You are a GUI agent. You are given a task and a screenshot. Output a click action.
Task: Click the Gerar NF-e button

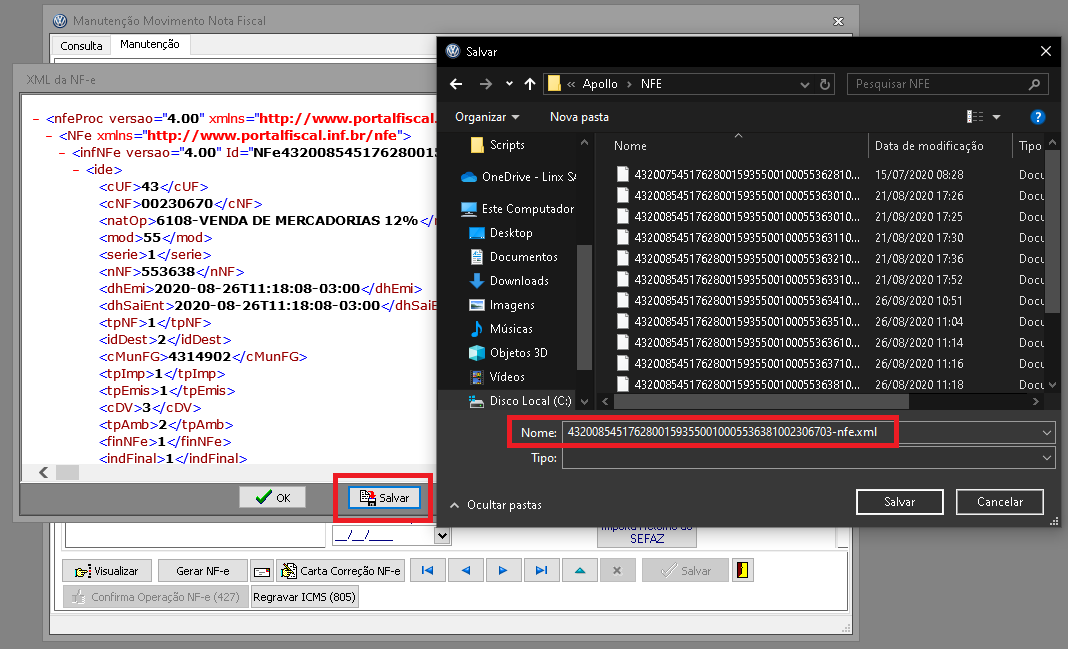coord(202,571)
